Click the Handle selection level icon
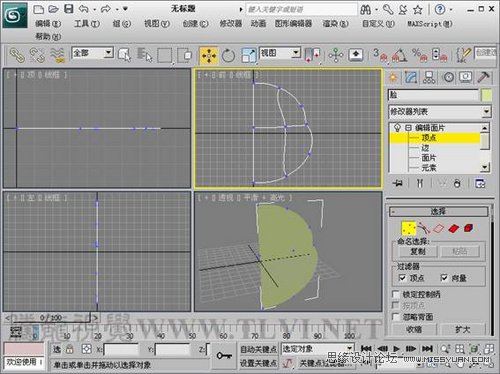This screenshot has height=374, width=500. pos(424,229)
